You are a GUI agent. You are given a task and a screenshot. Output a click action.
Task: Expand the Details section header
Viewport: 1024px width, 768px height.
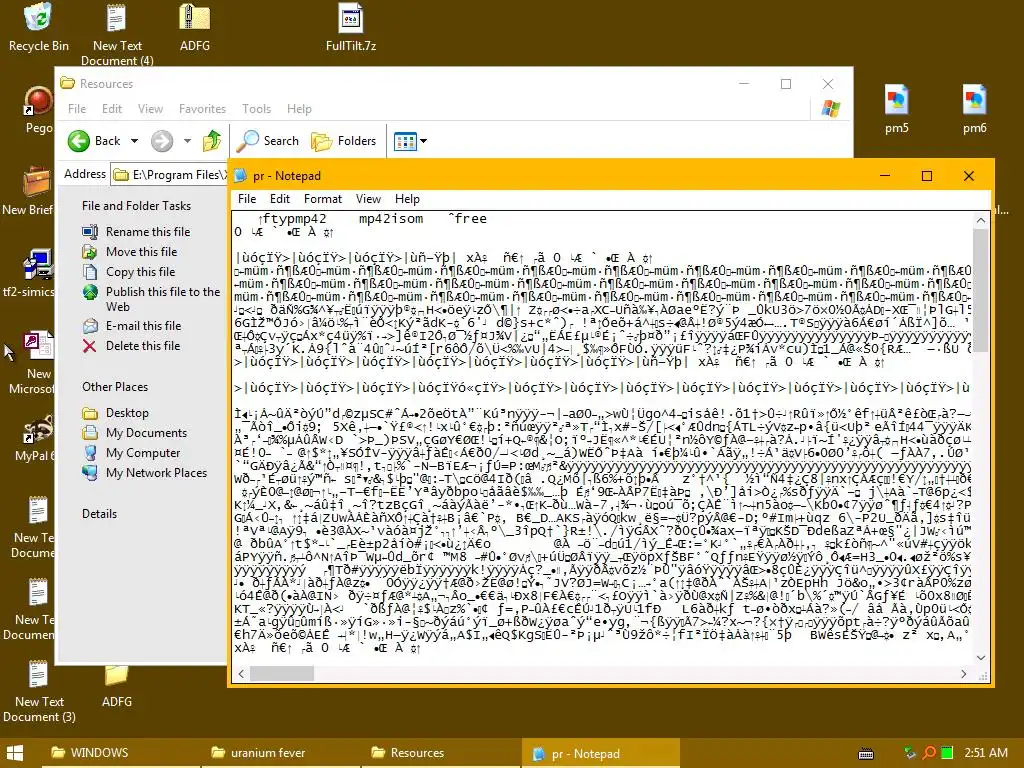click(99, 514)
